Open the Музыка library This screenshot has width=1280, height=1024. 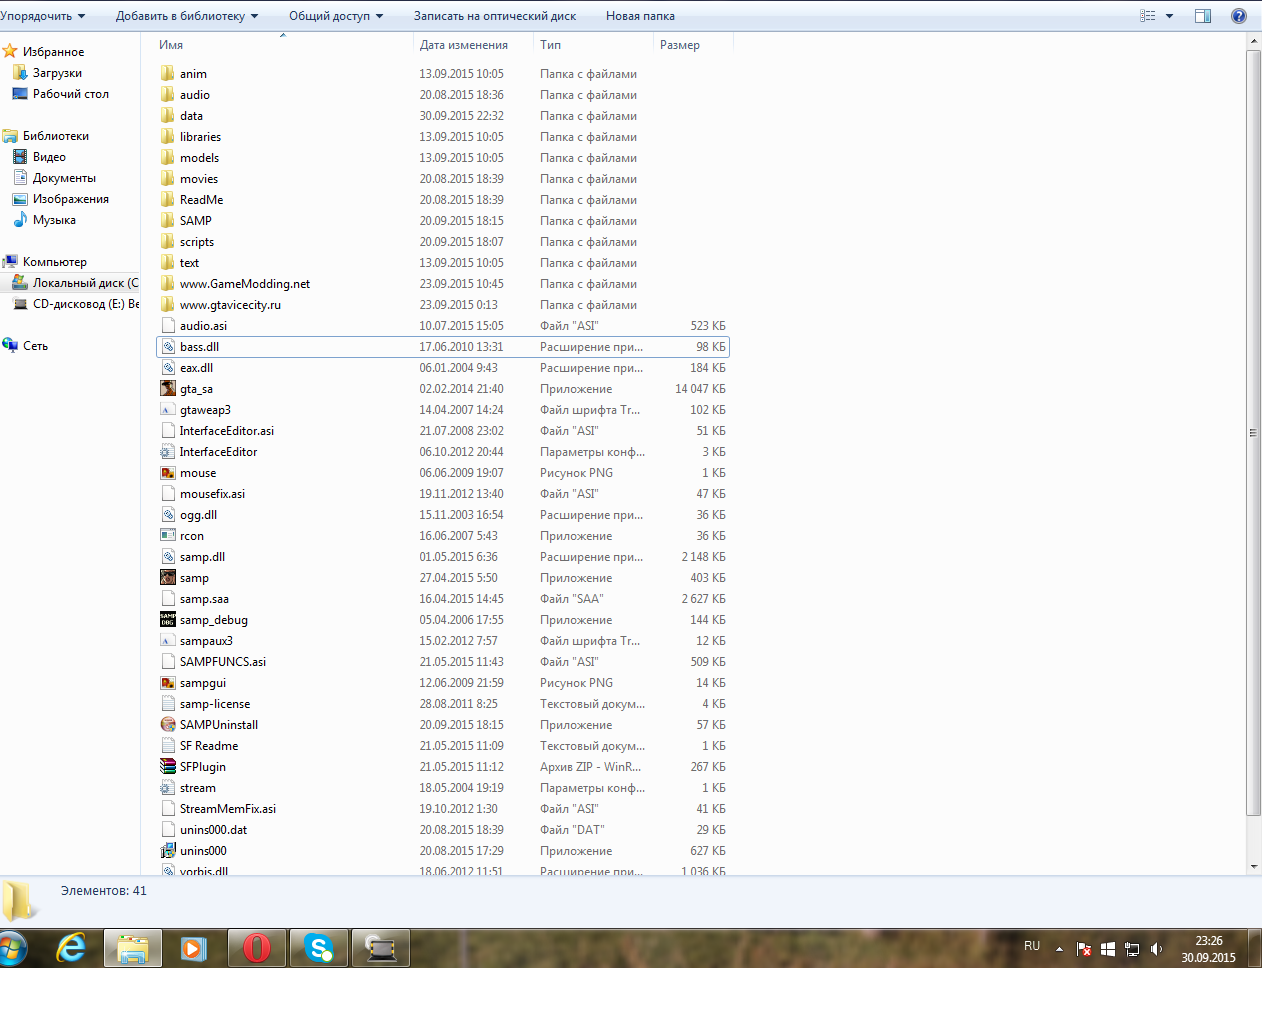tap(54, 220)
